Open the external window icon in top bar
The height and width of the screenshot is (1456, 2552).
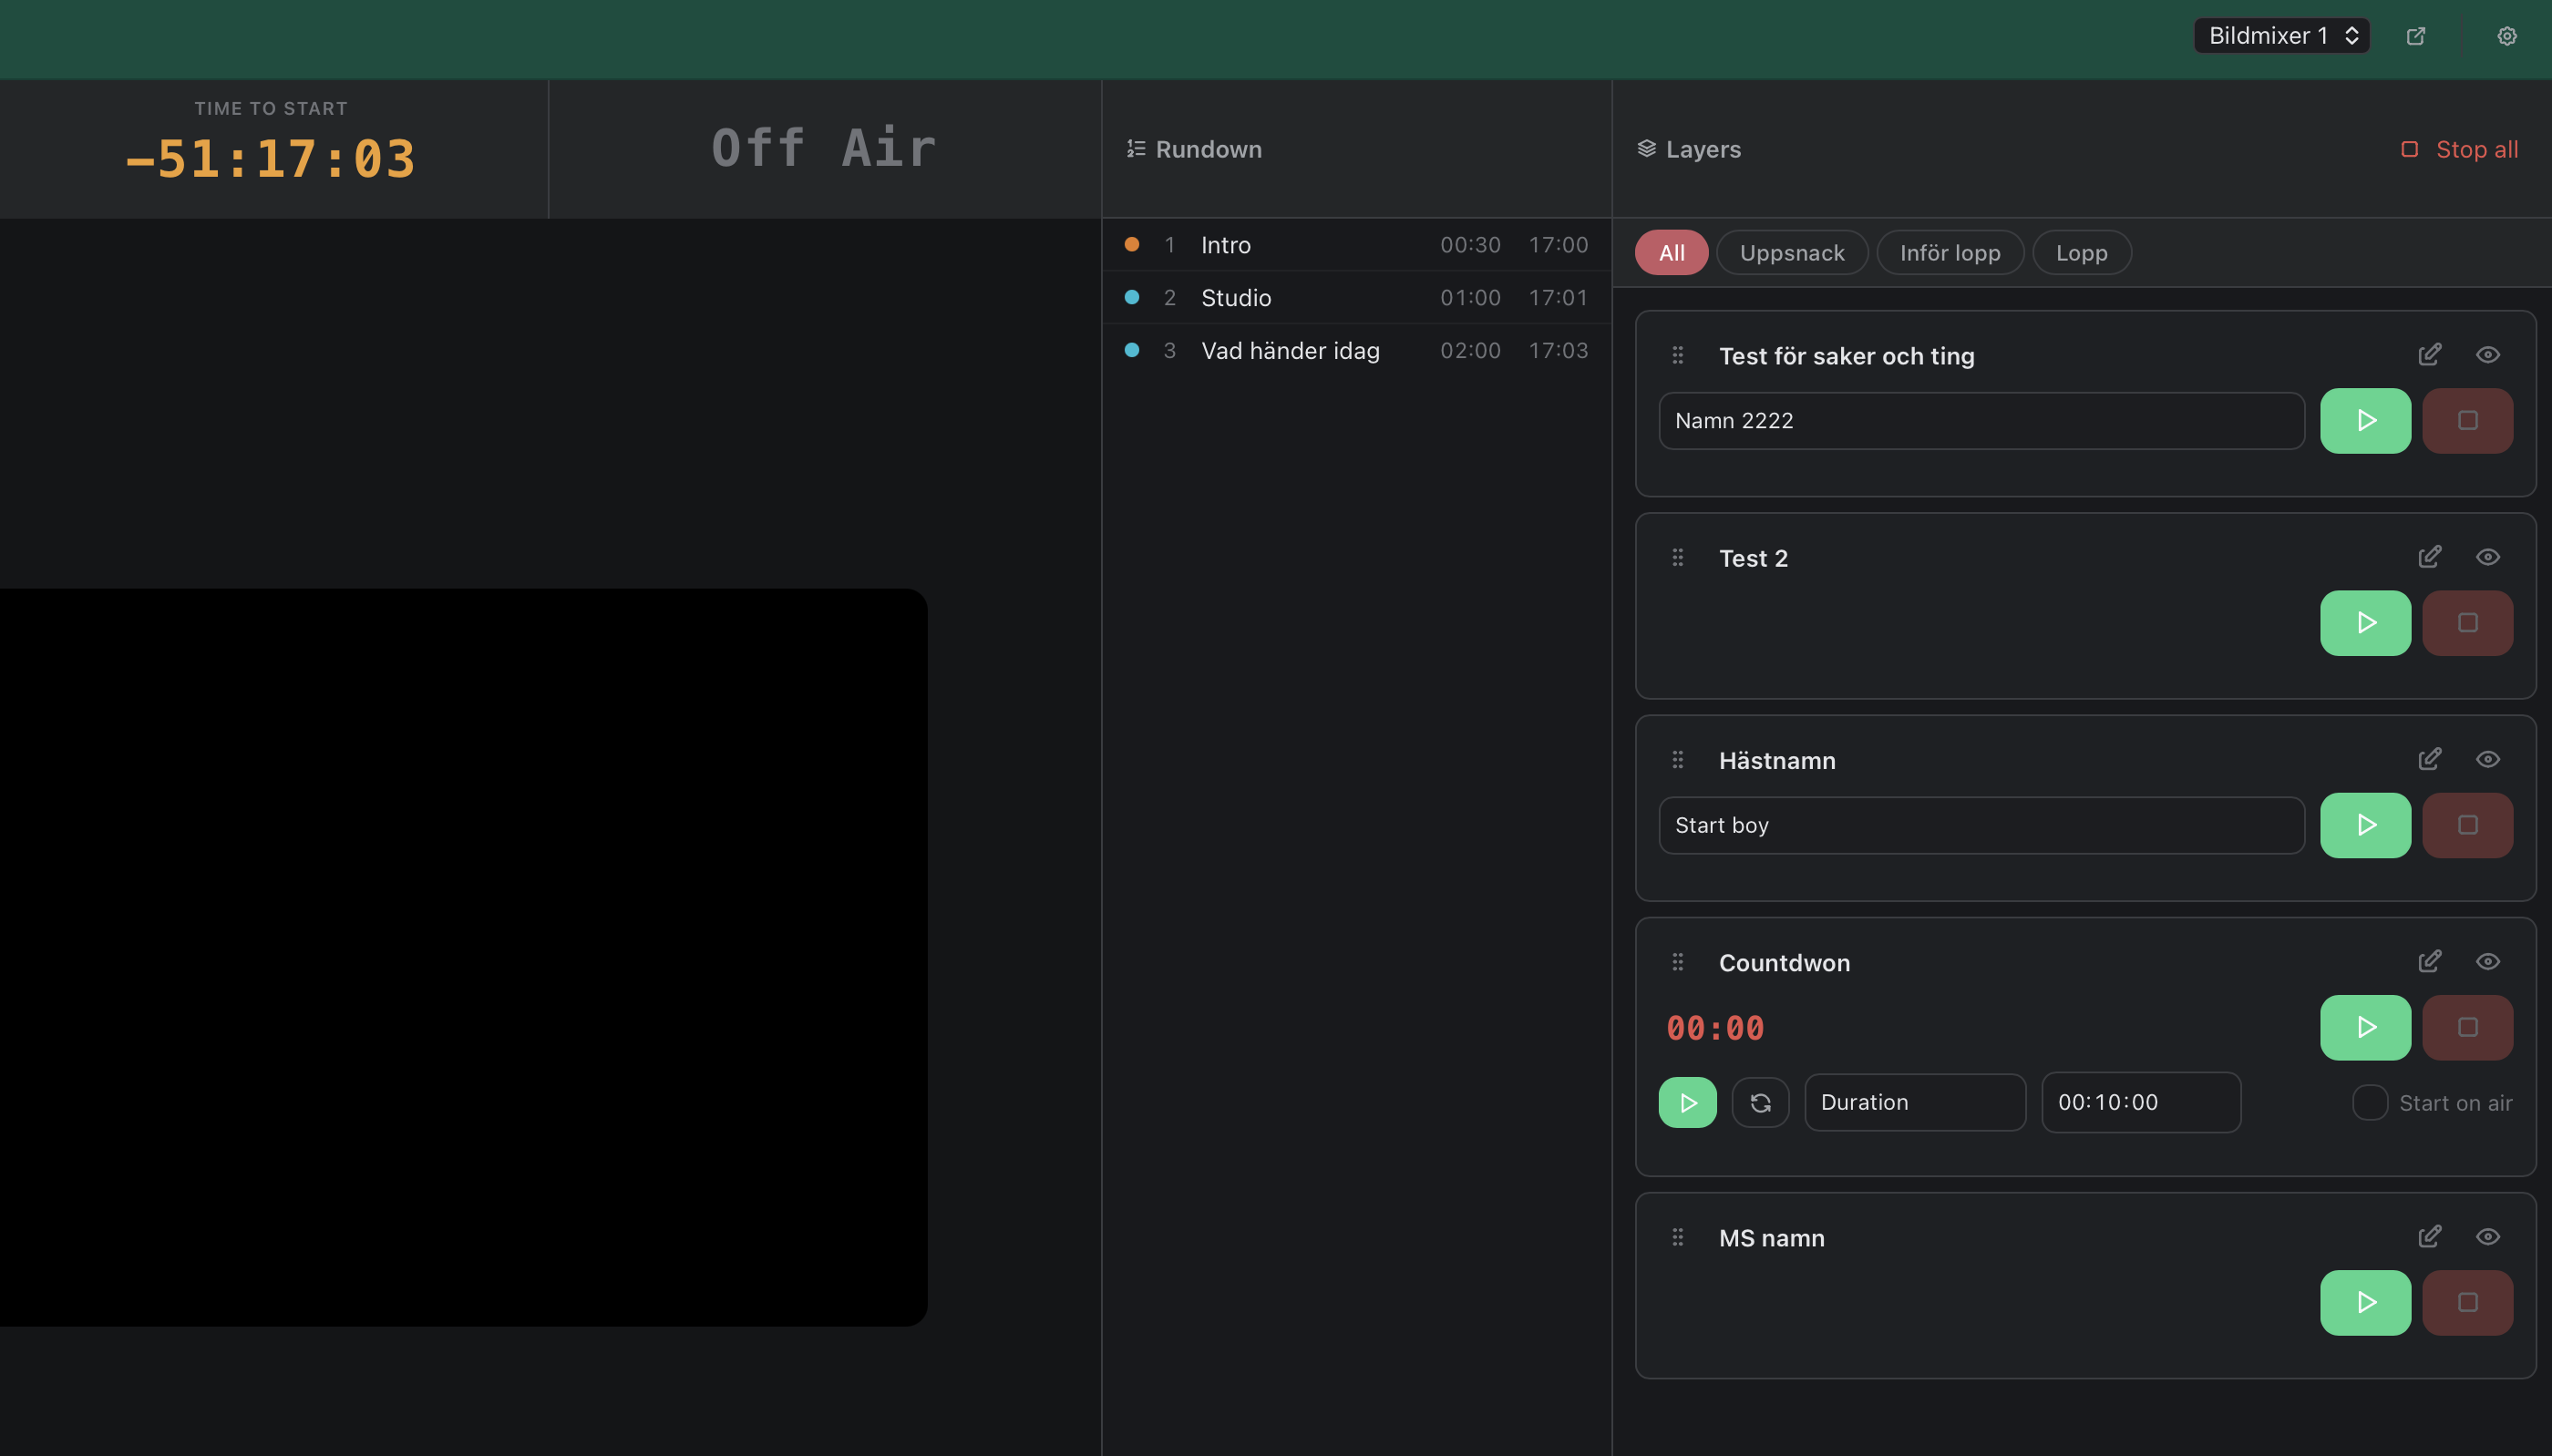tap(2416, 36)
